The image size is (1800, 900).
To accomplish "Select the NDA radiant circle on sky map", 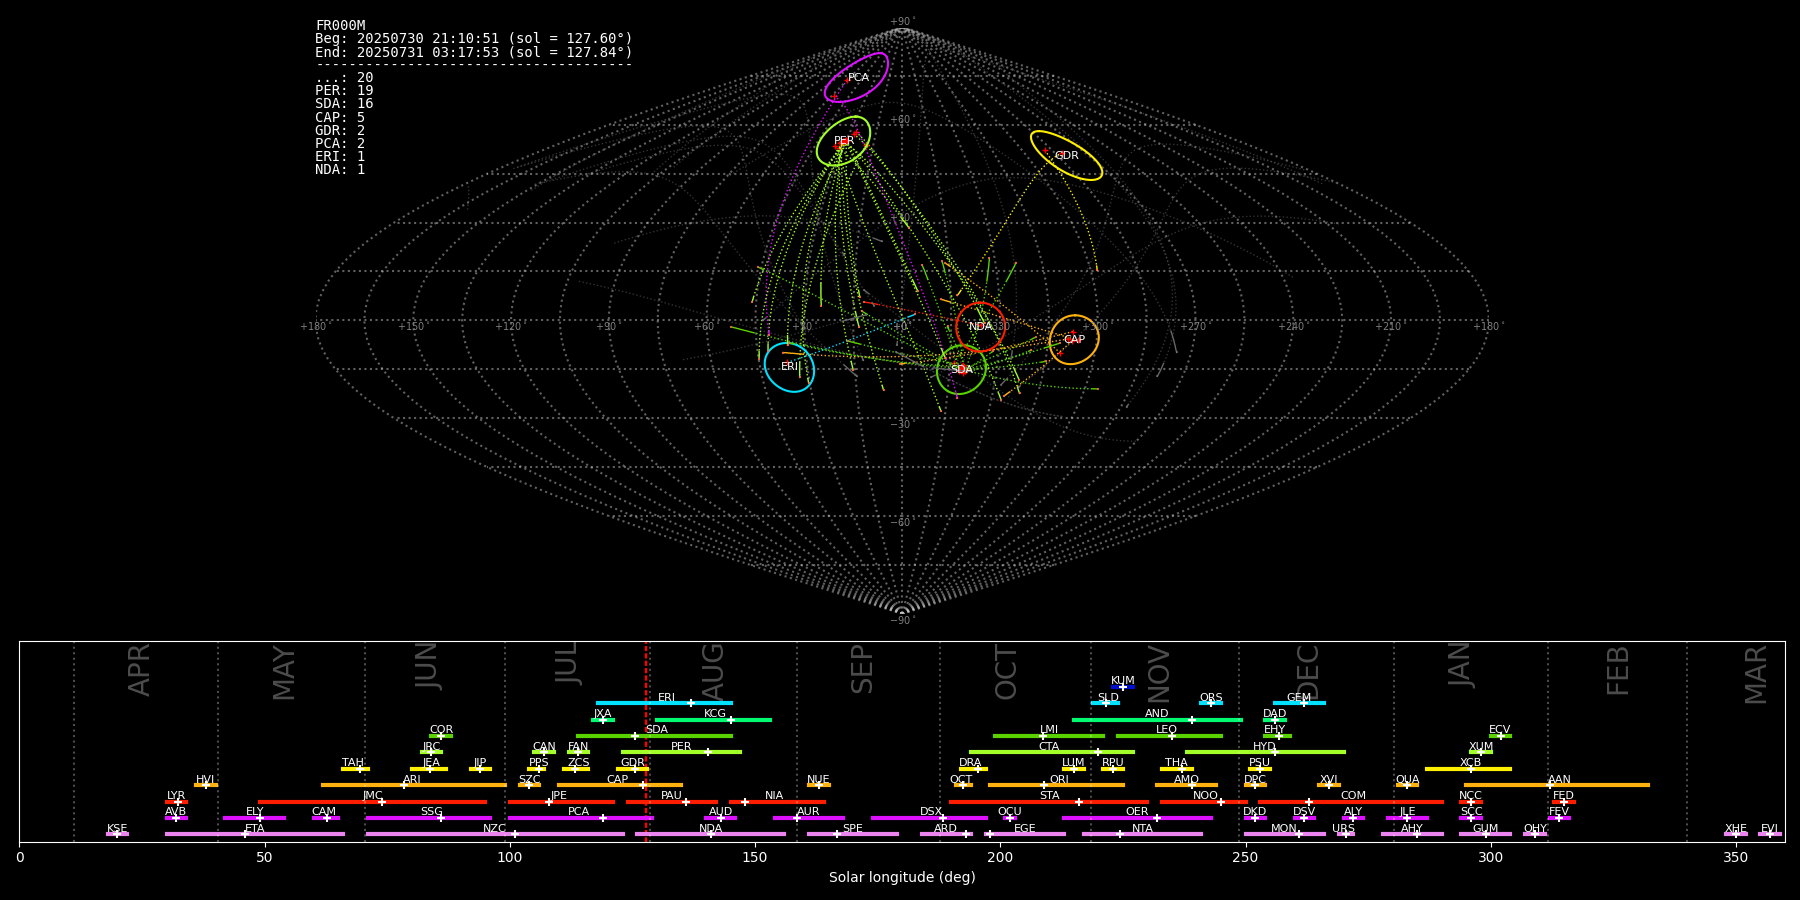I will tap(980, 327).
